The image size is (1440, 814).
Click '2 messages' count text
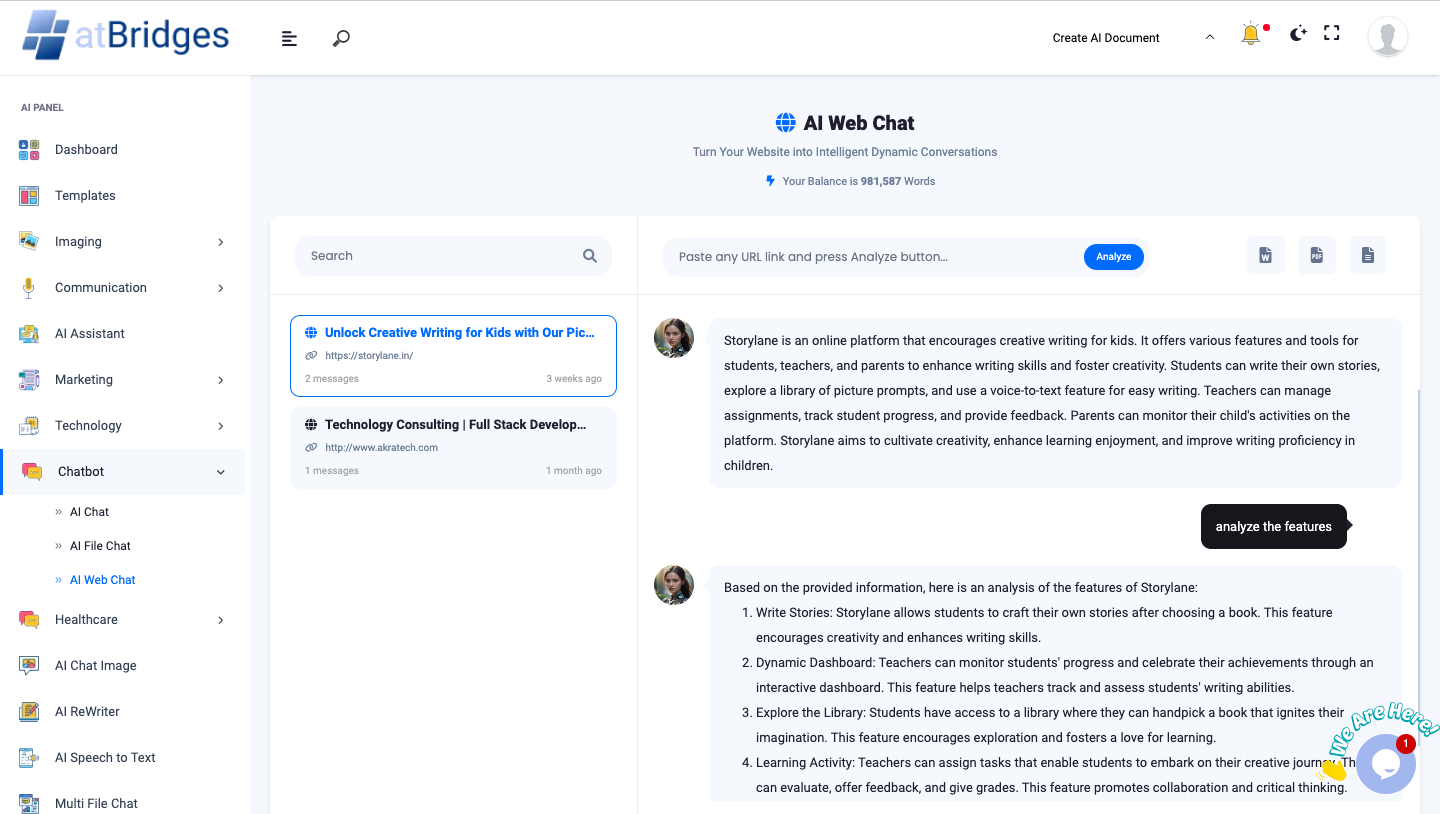[x=332, y=379]
